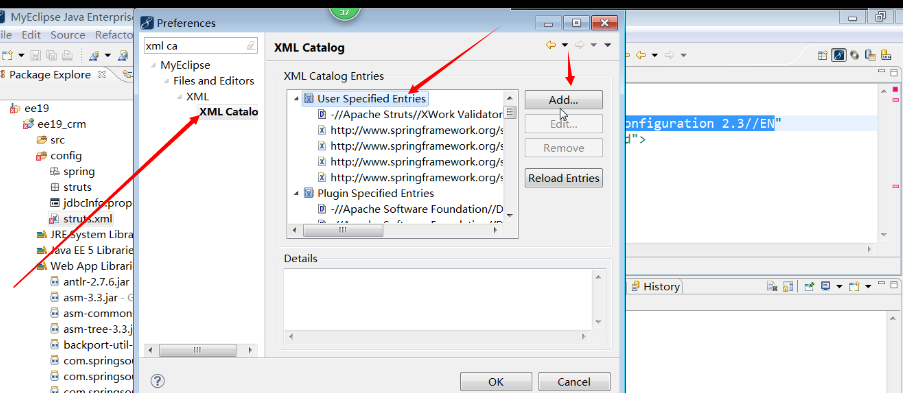
Task: Open New wizard dropdown arrow
Action: click(x=21, y=55)
